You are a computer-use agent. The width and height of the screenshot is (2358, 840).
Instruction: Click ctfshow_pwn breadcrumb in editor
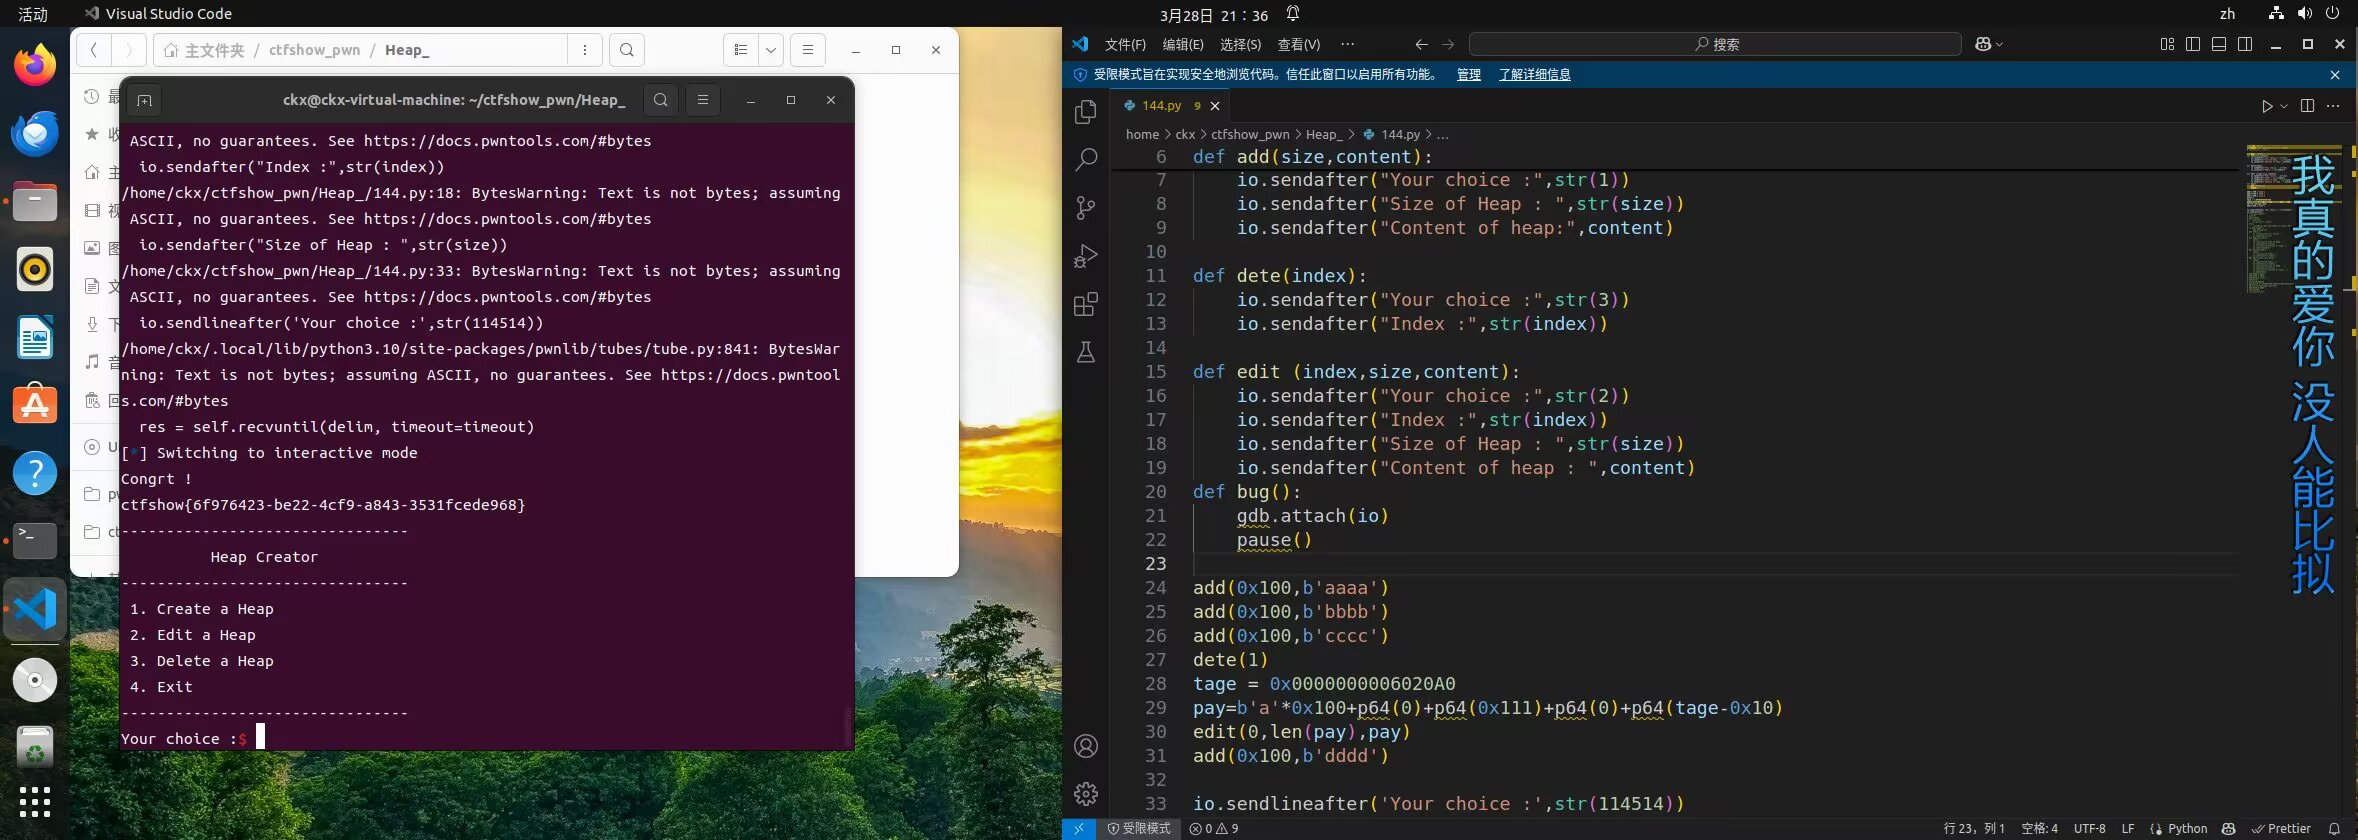tap(1250, 134)
